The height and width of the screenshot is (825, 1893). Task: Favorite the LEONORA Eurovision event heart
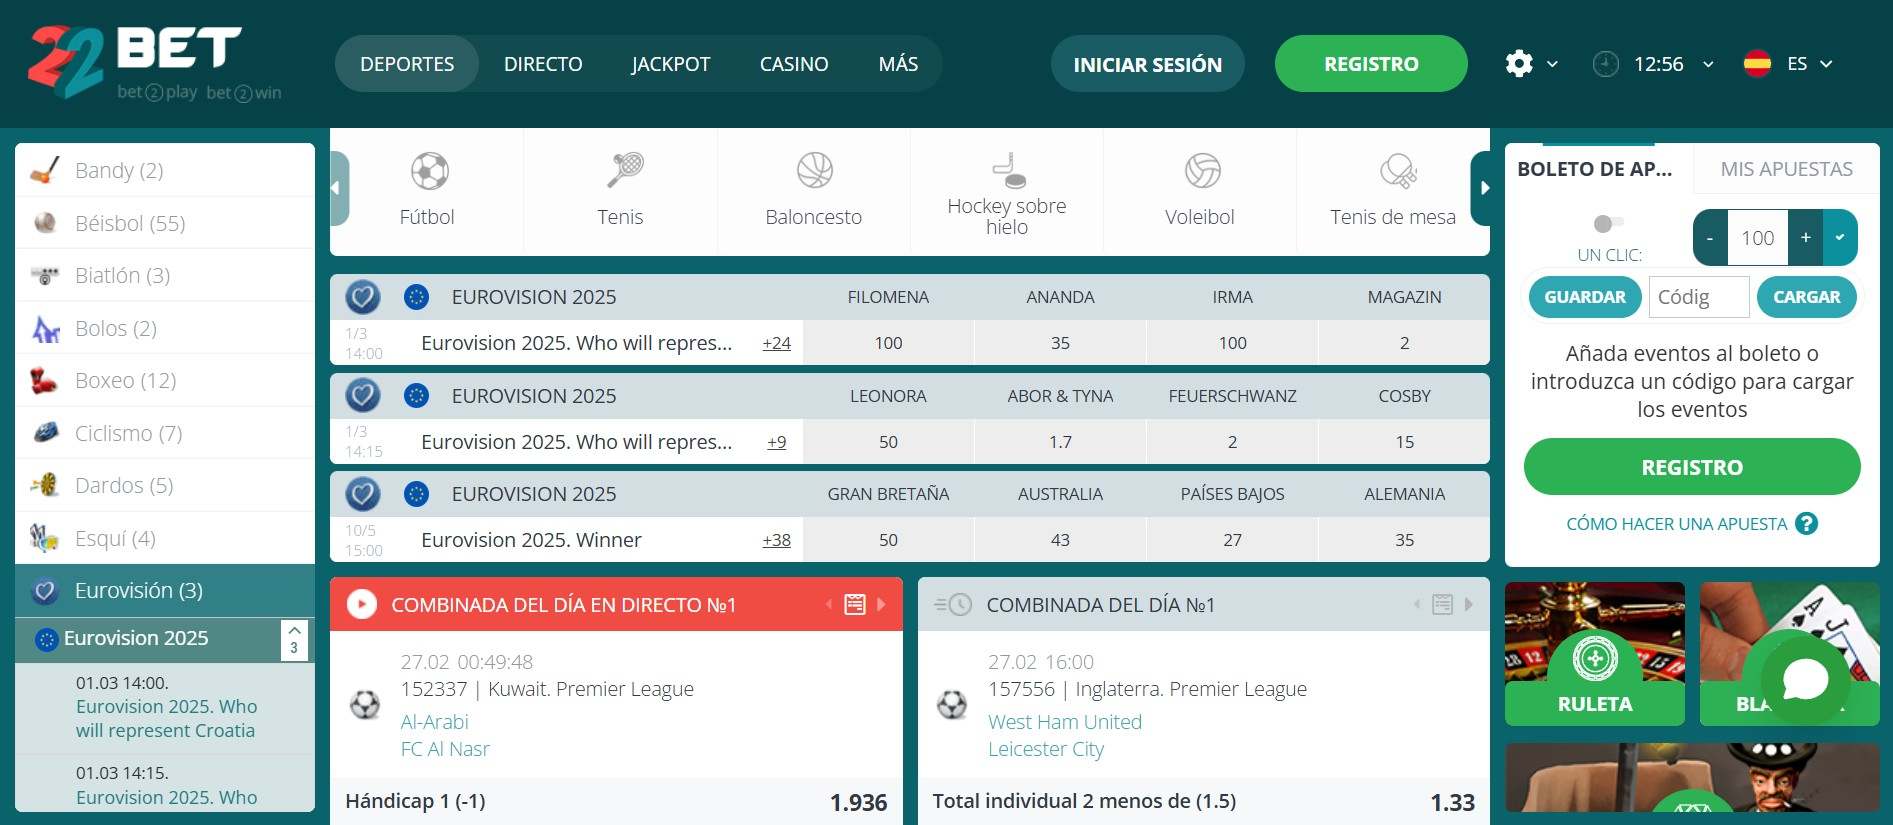pos(362,396)
